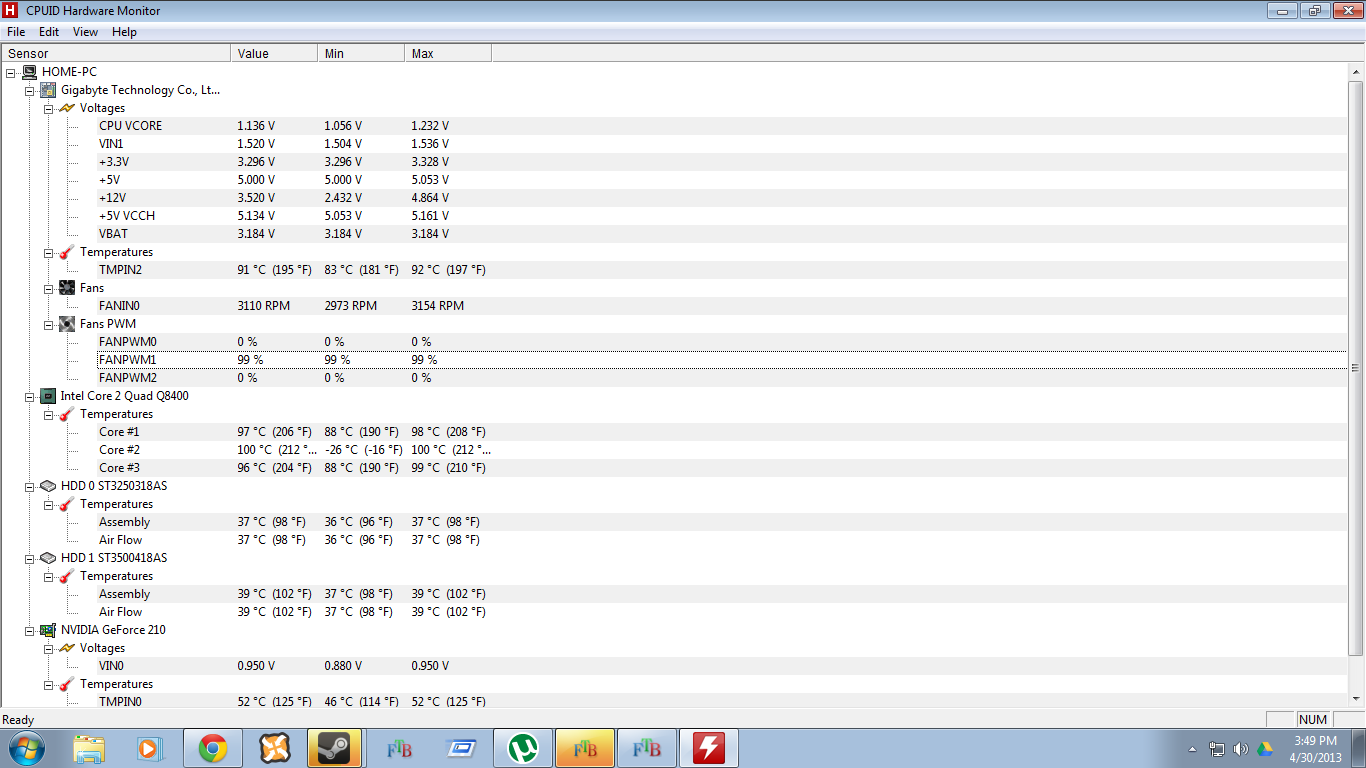This screenshot has height=768, width=1366.
Task: Collapse the motherboard Voltages node
Action: tap(49, 108)
